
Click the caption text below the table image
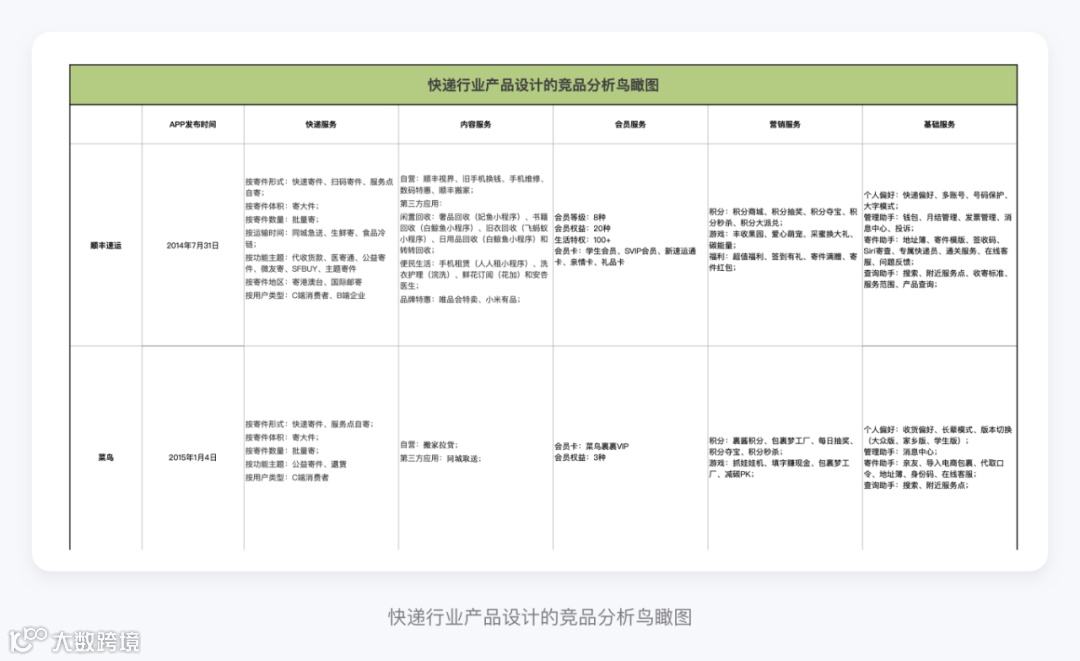(540, 617)
